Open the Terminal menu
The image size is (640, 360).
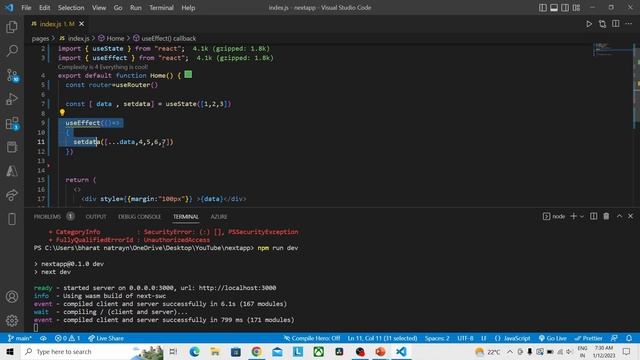pyautogui.click(x=161, y=8)
